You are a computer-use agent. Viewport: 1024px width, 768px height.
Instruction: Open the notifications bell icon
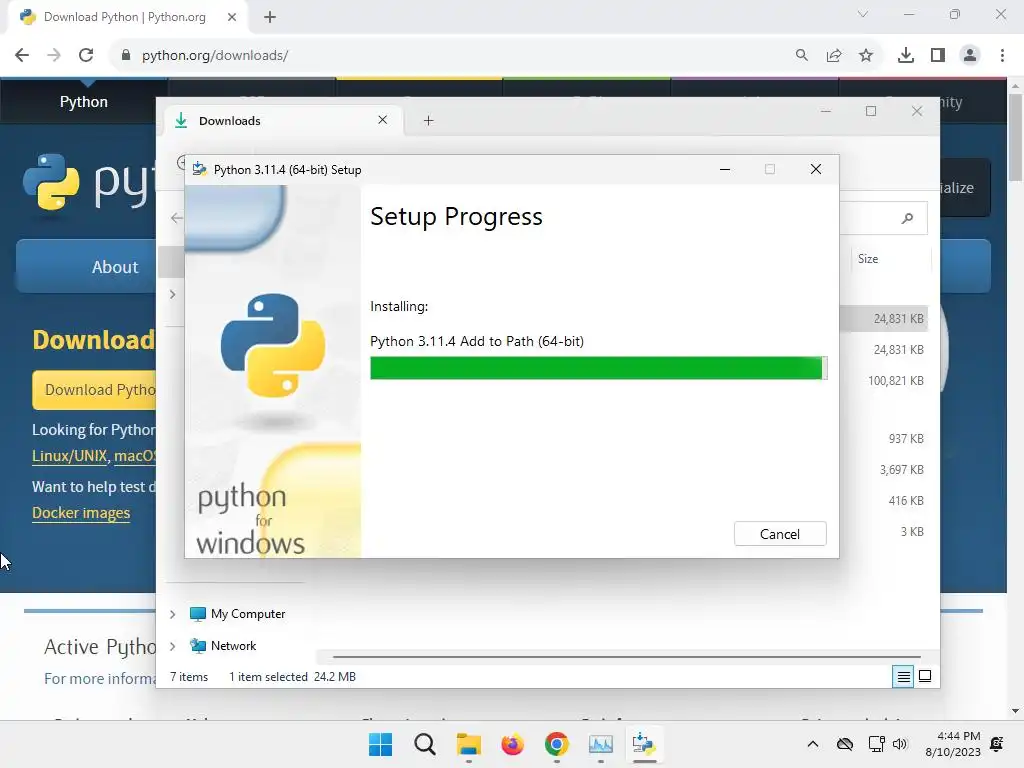click(x=997, y=744)
